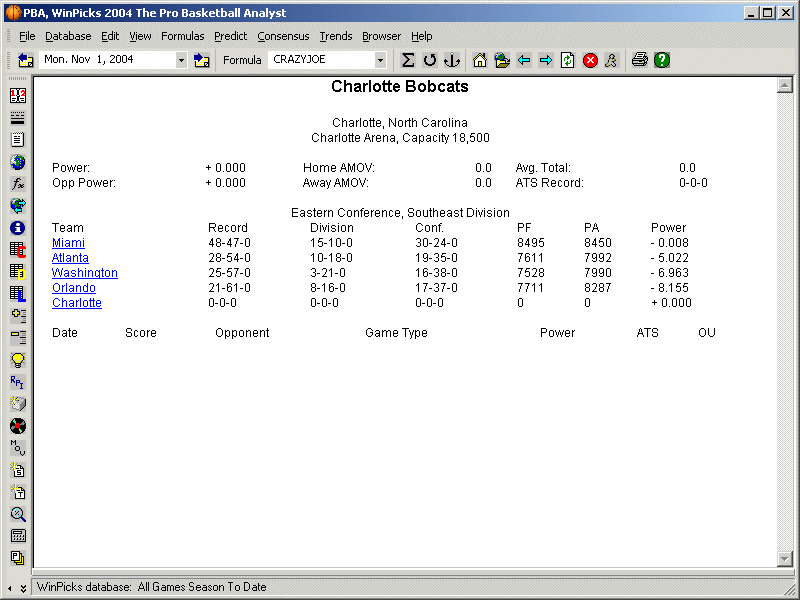
Task: Click the open folder with globe icon
Action: 502,60
